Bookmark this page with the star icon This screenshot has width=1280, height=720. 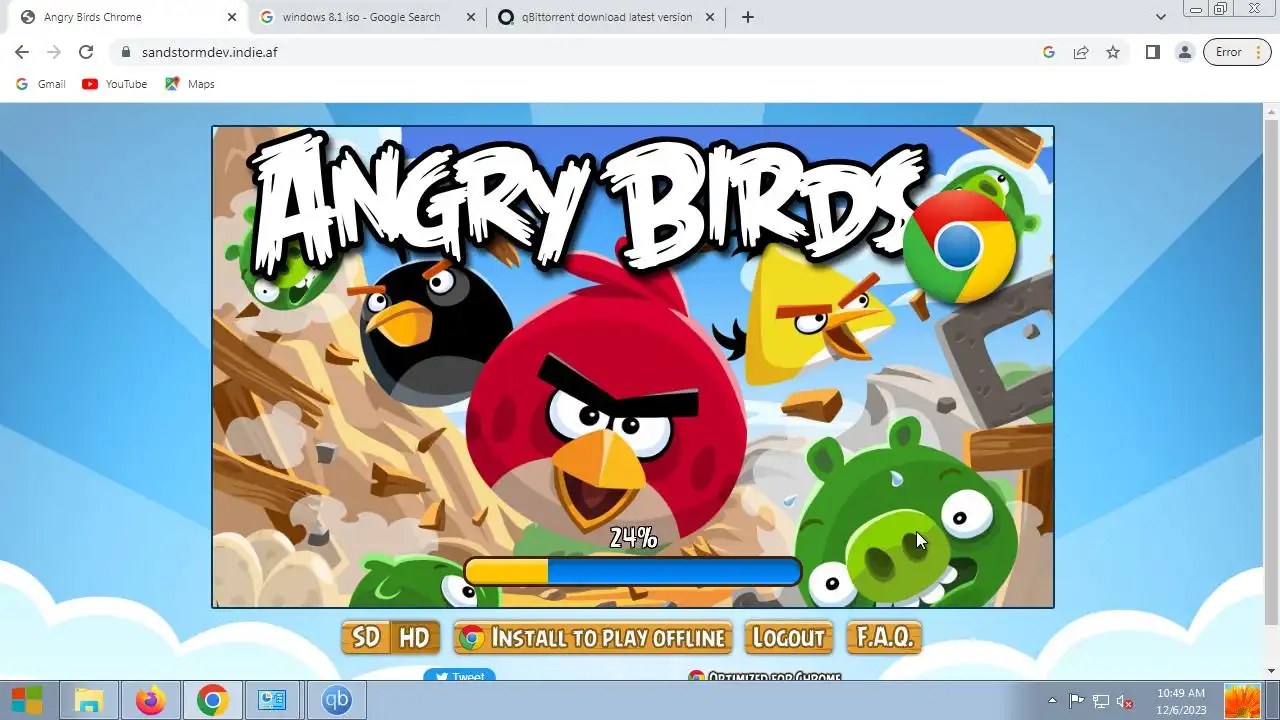(x=1113, y=52)
